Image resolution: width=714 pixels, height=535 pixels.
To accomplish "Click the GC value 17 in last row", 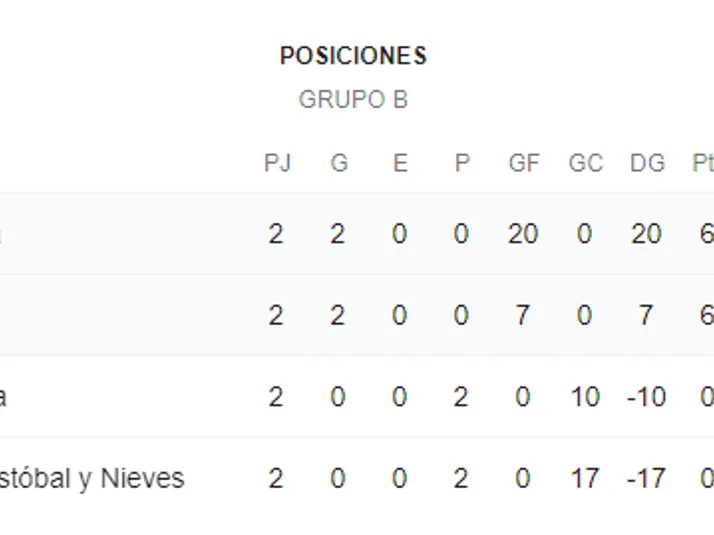I will [585, 478].
